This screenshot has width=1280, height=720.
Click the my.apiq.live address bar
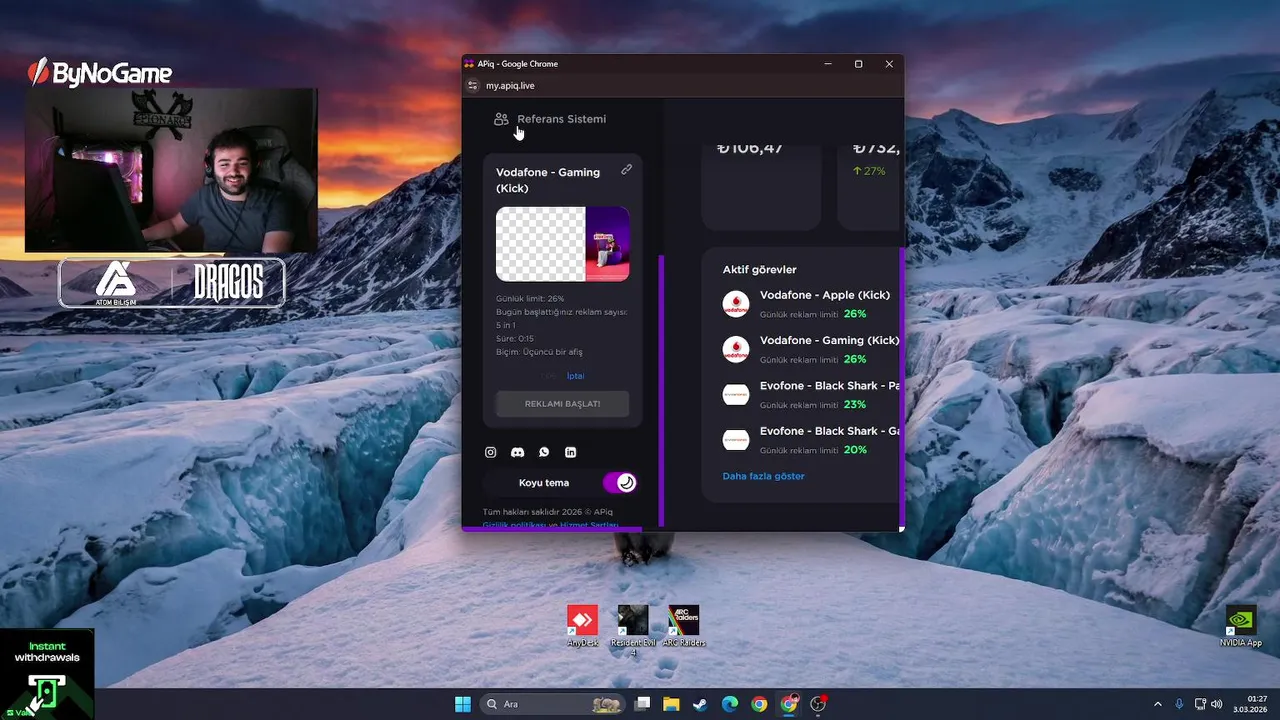pos(510,86)
